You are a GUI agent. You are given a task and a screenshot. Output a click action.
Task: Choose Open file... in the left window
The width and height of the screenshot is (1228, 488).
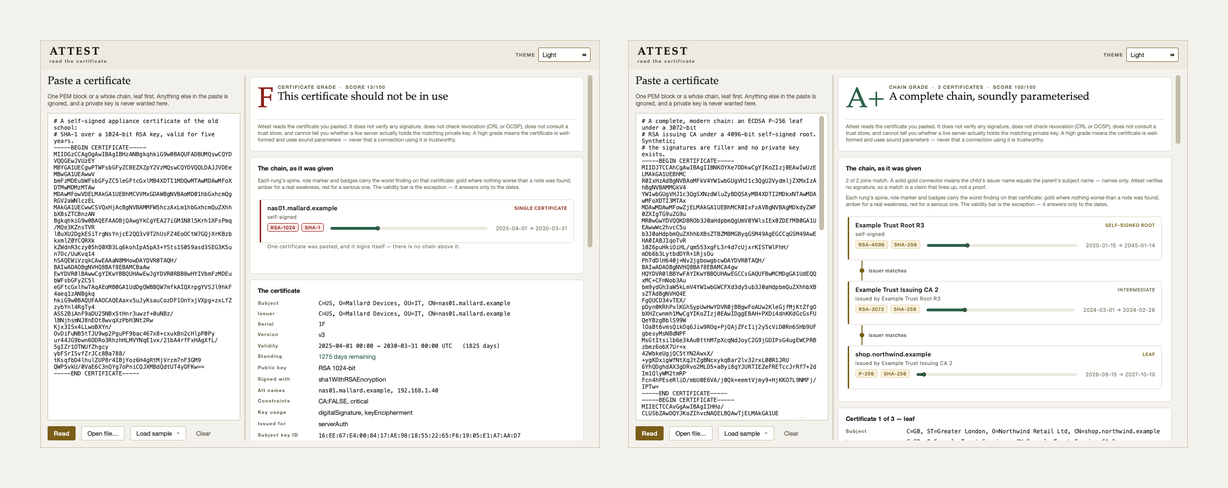[x=103, y=433]
